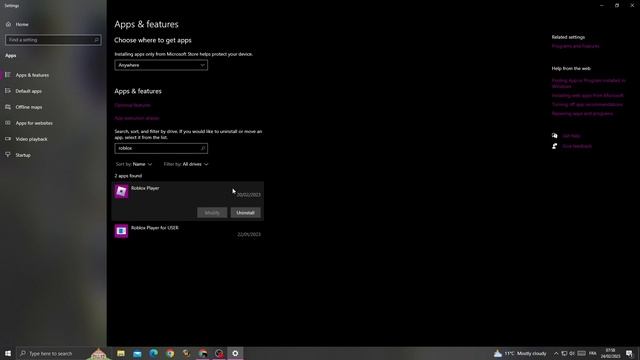
Task: Open Turning off app recommendations link
Action: click(x=587, y=104)
